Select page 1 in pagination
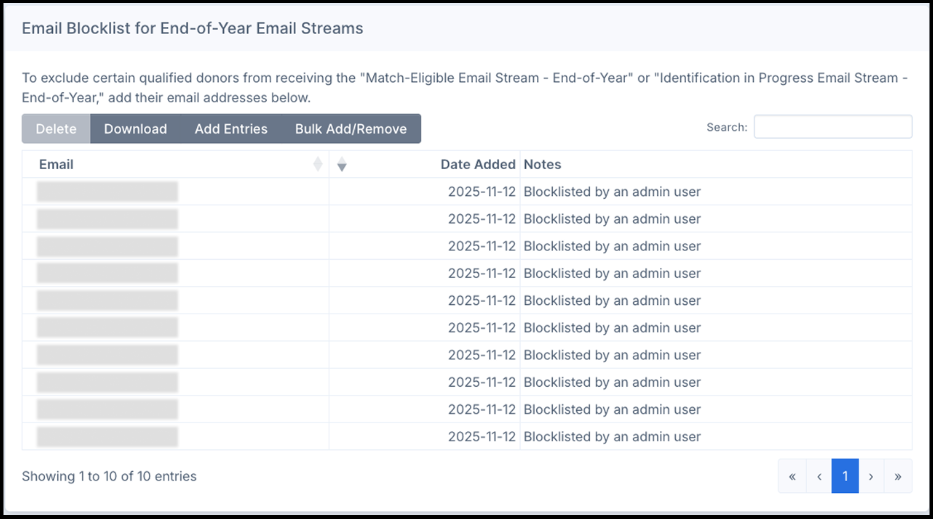Image resolution: width=933 pixels, height=519 pixels. (x=845, y=476)
